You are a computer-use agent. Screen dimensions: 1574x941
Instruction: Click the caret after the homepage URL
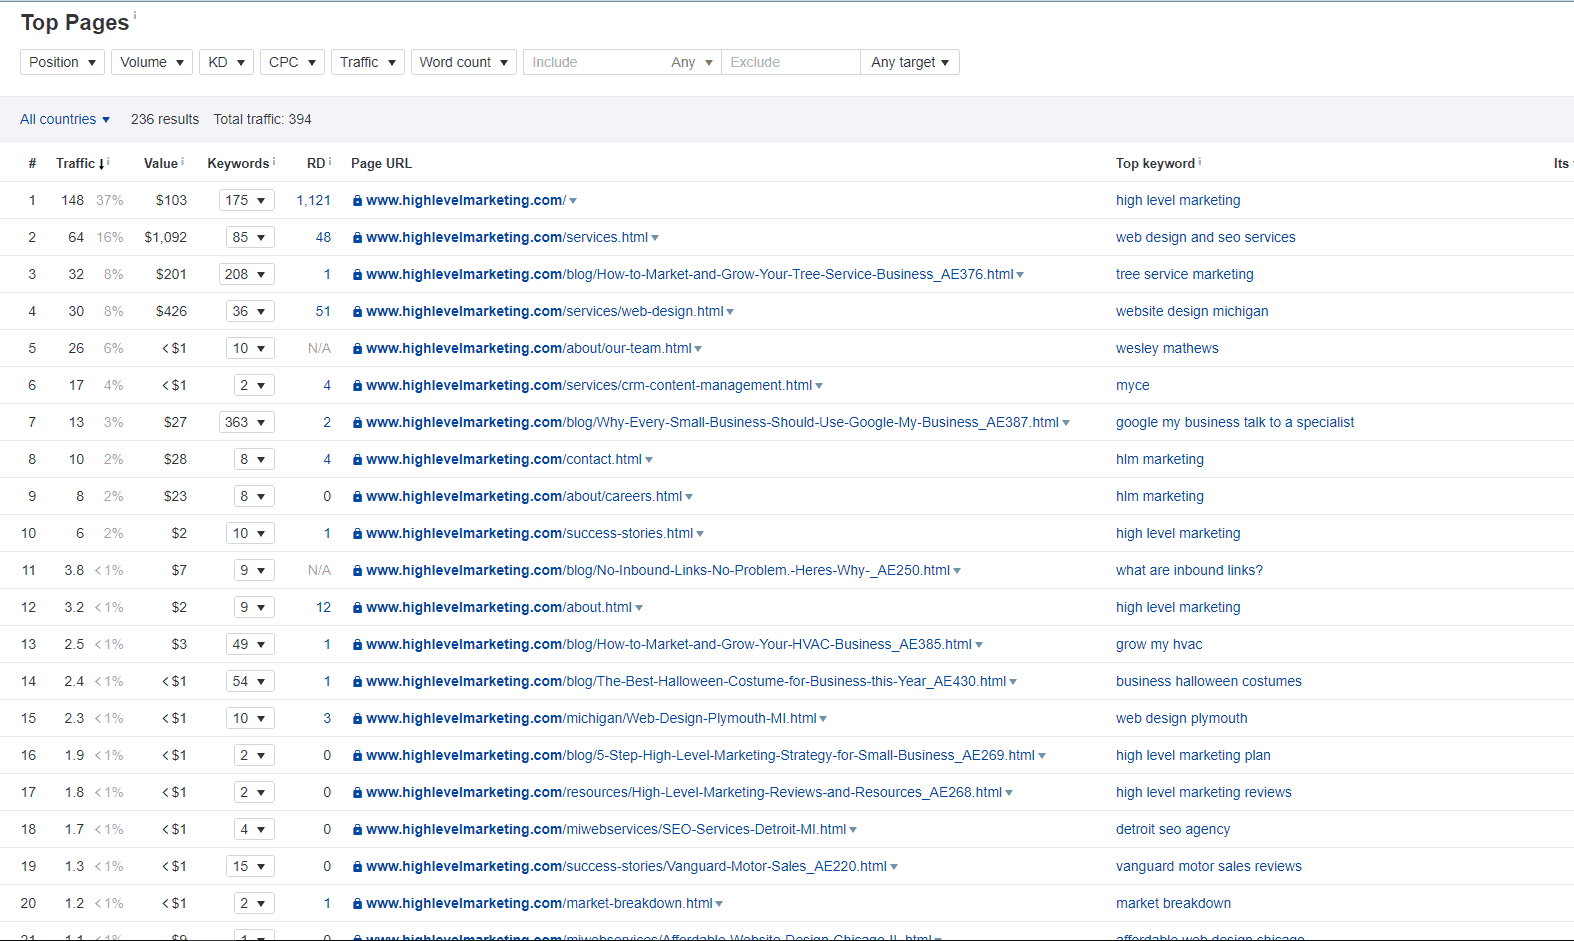coord(573,201)
